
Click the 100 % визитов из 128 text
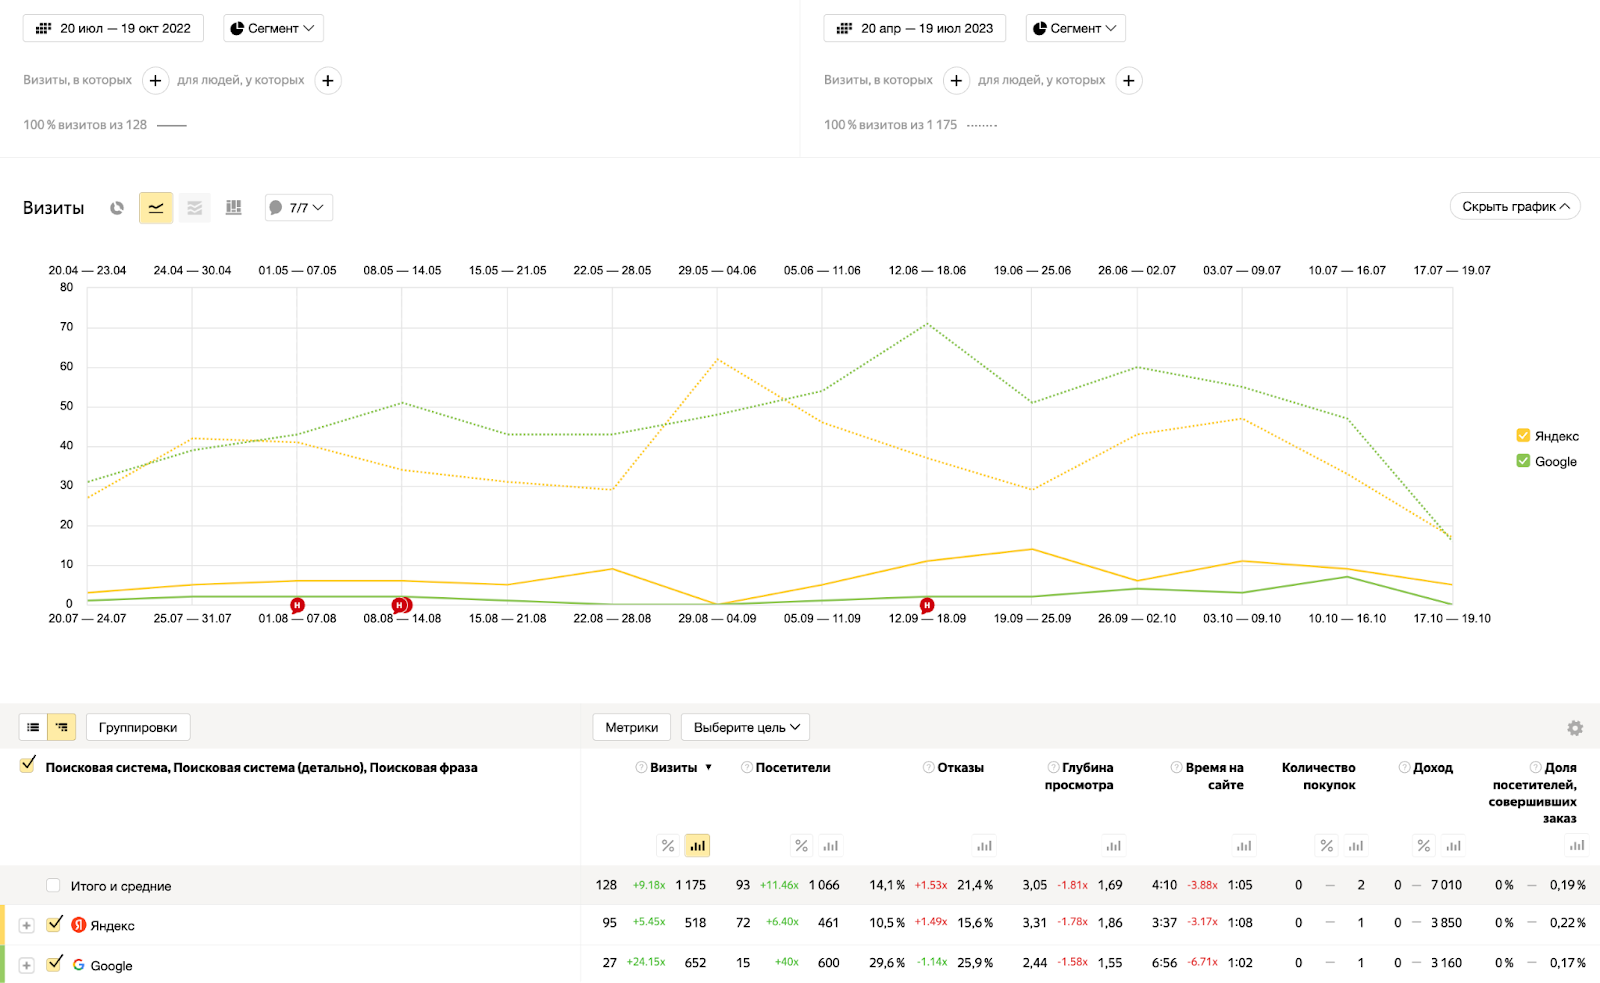pos(85,125)
